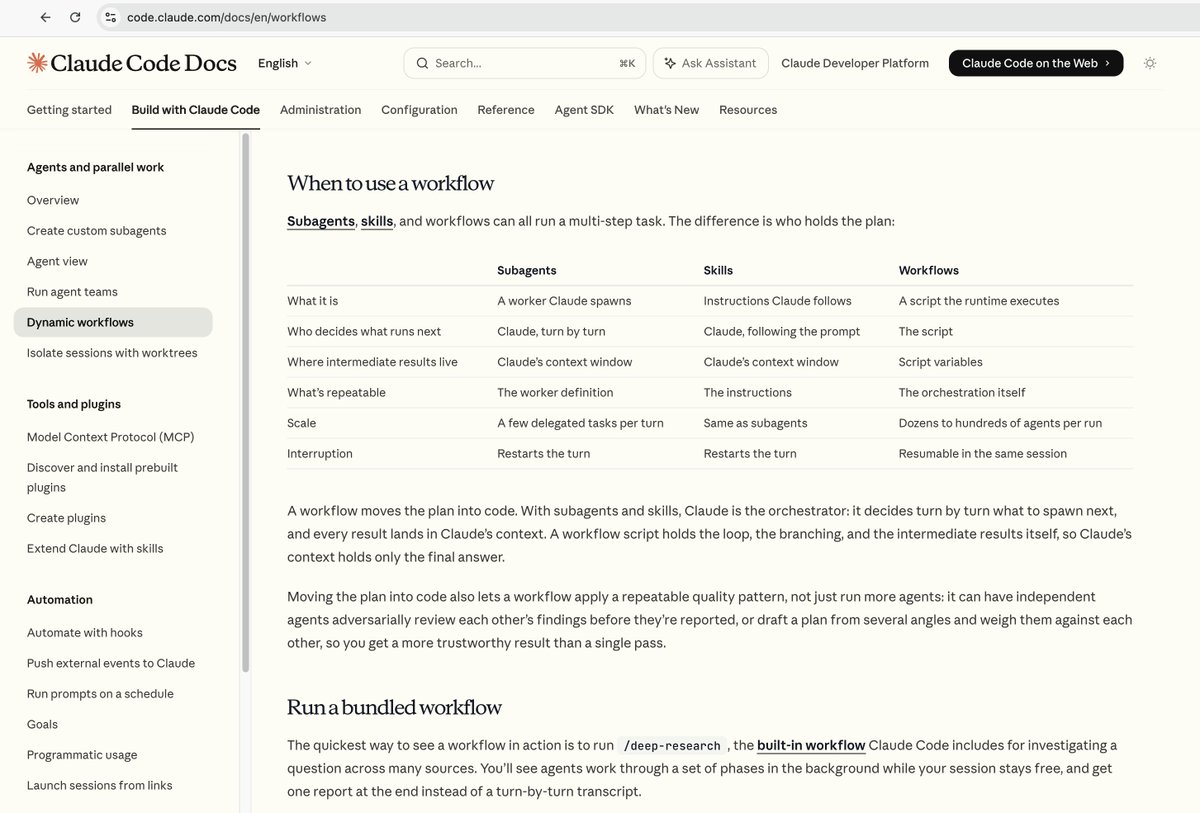This screenshot has height=813, width=1200.
Task: Open the Claude Code Docs logo home link
Action: point(132,63)
